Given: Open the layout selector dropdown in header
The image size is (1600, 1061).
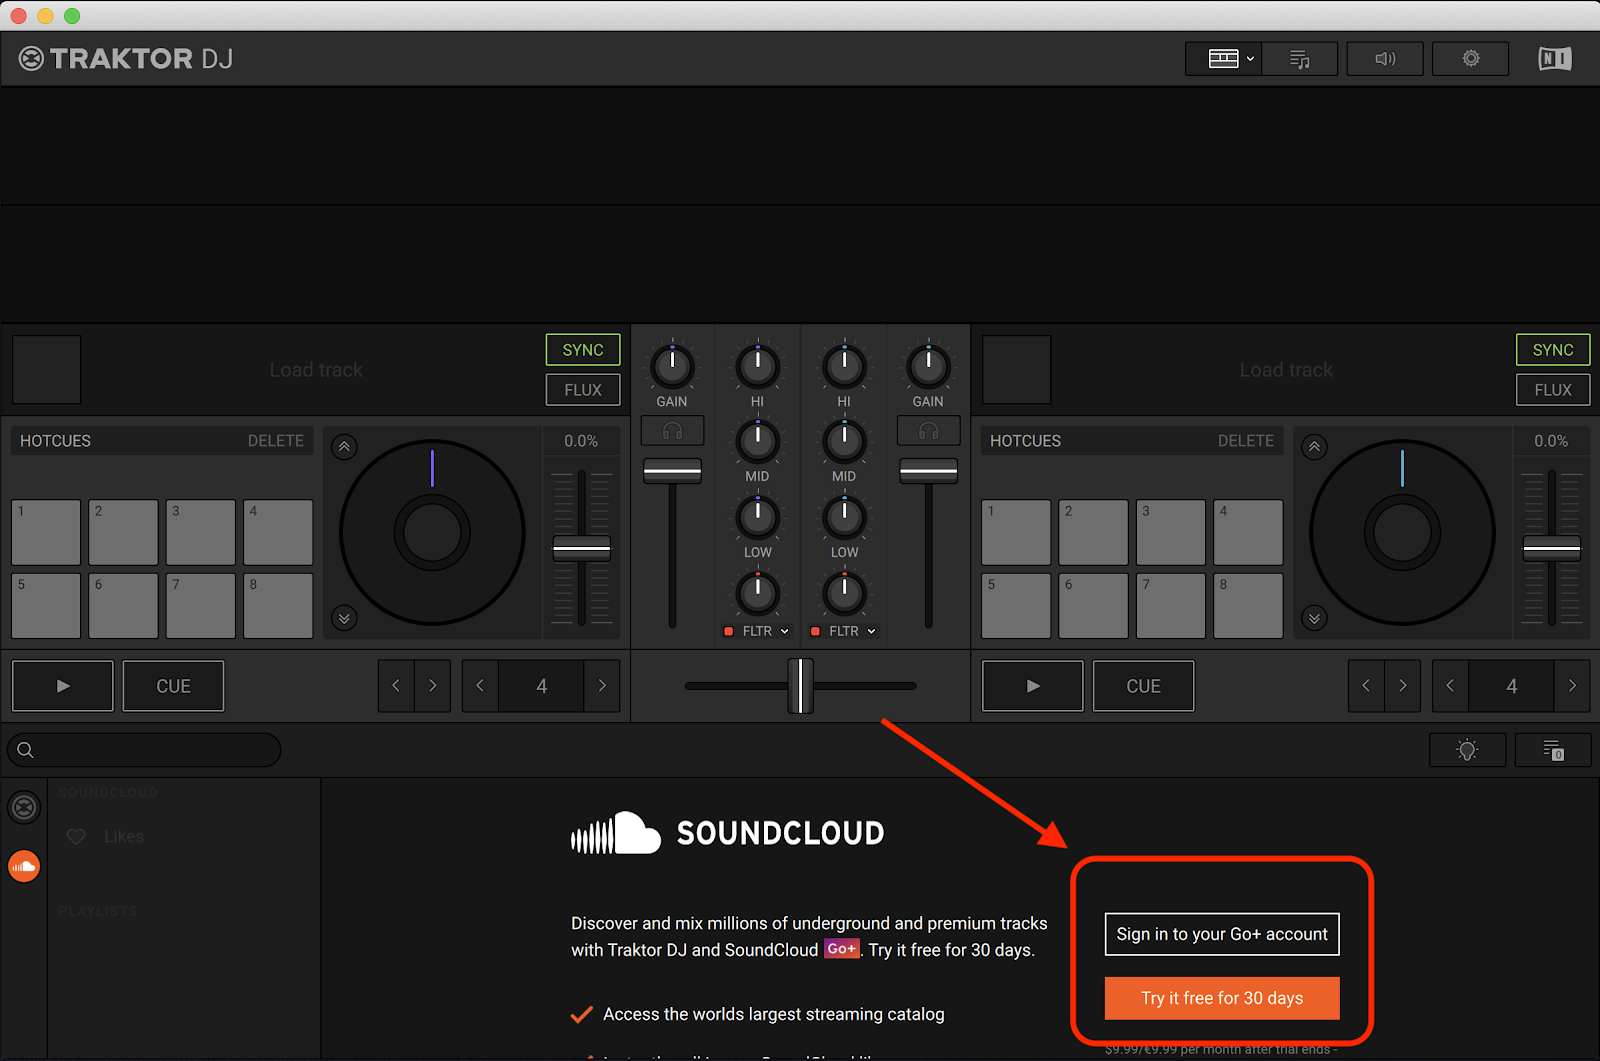Looking at the screenshot, I should (x=1222, y=59).
